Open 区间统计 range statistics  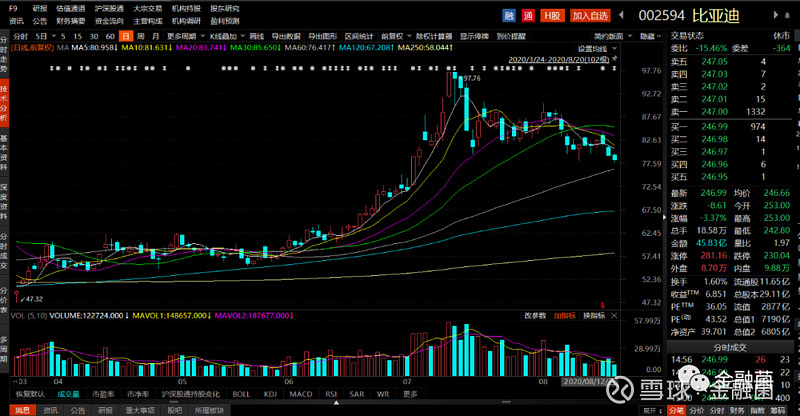[x=360, y=36]
